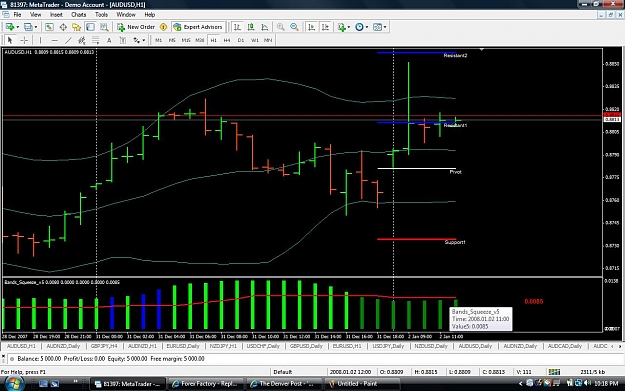This screenshot has width=625, height=391.
Task: Switch to M1 timeframe
Action: [159, 40]
